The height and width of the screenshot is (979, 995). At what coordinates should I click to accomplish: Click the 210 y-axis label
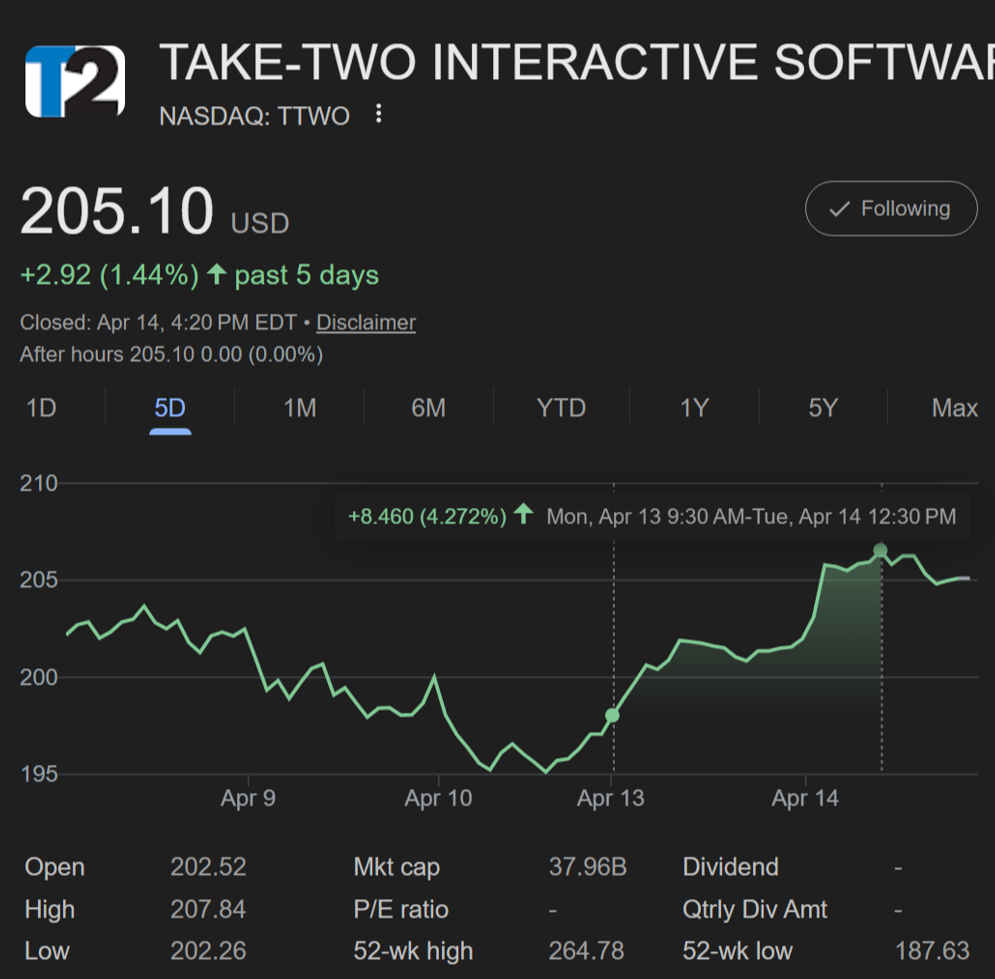coord(39,483)
